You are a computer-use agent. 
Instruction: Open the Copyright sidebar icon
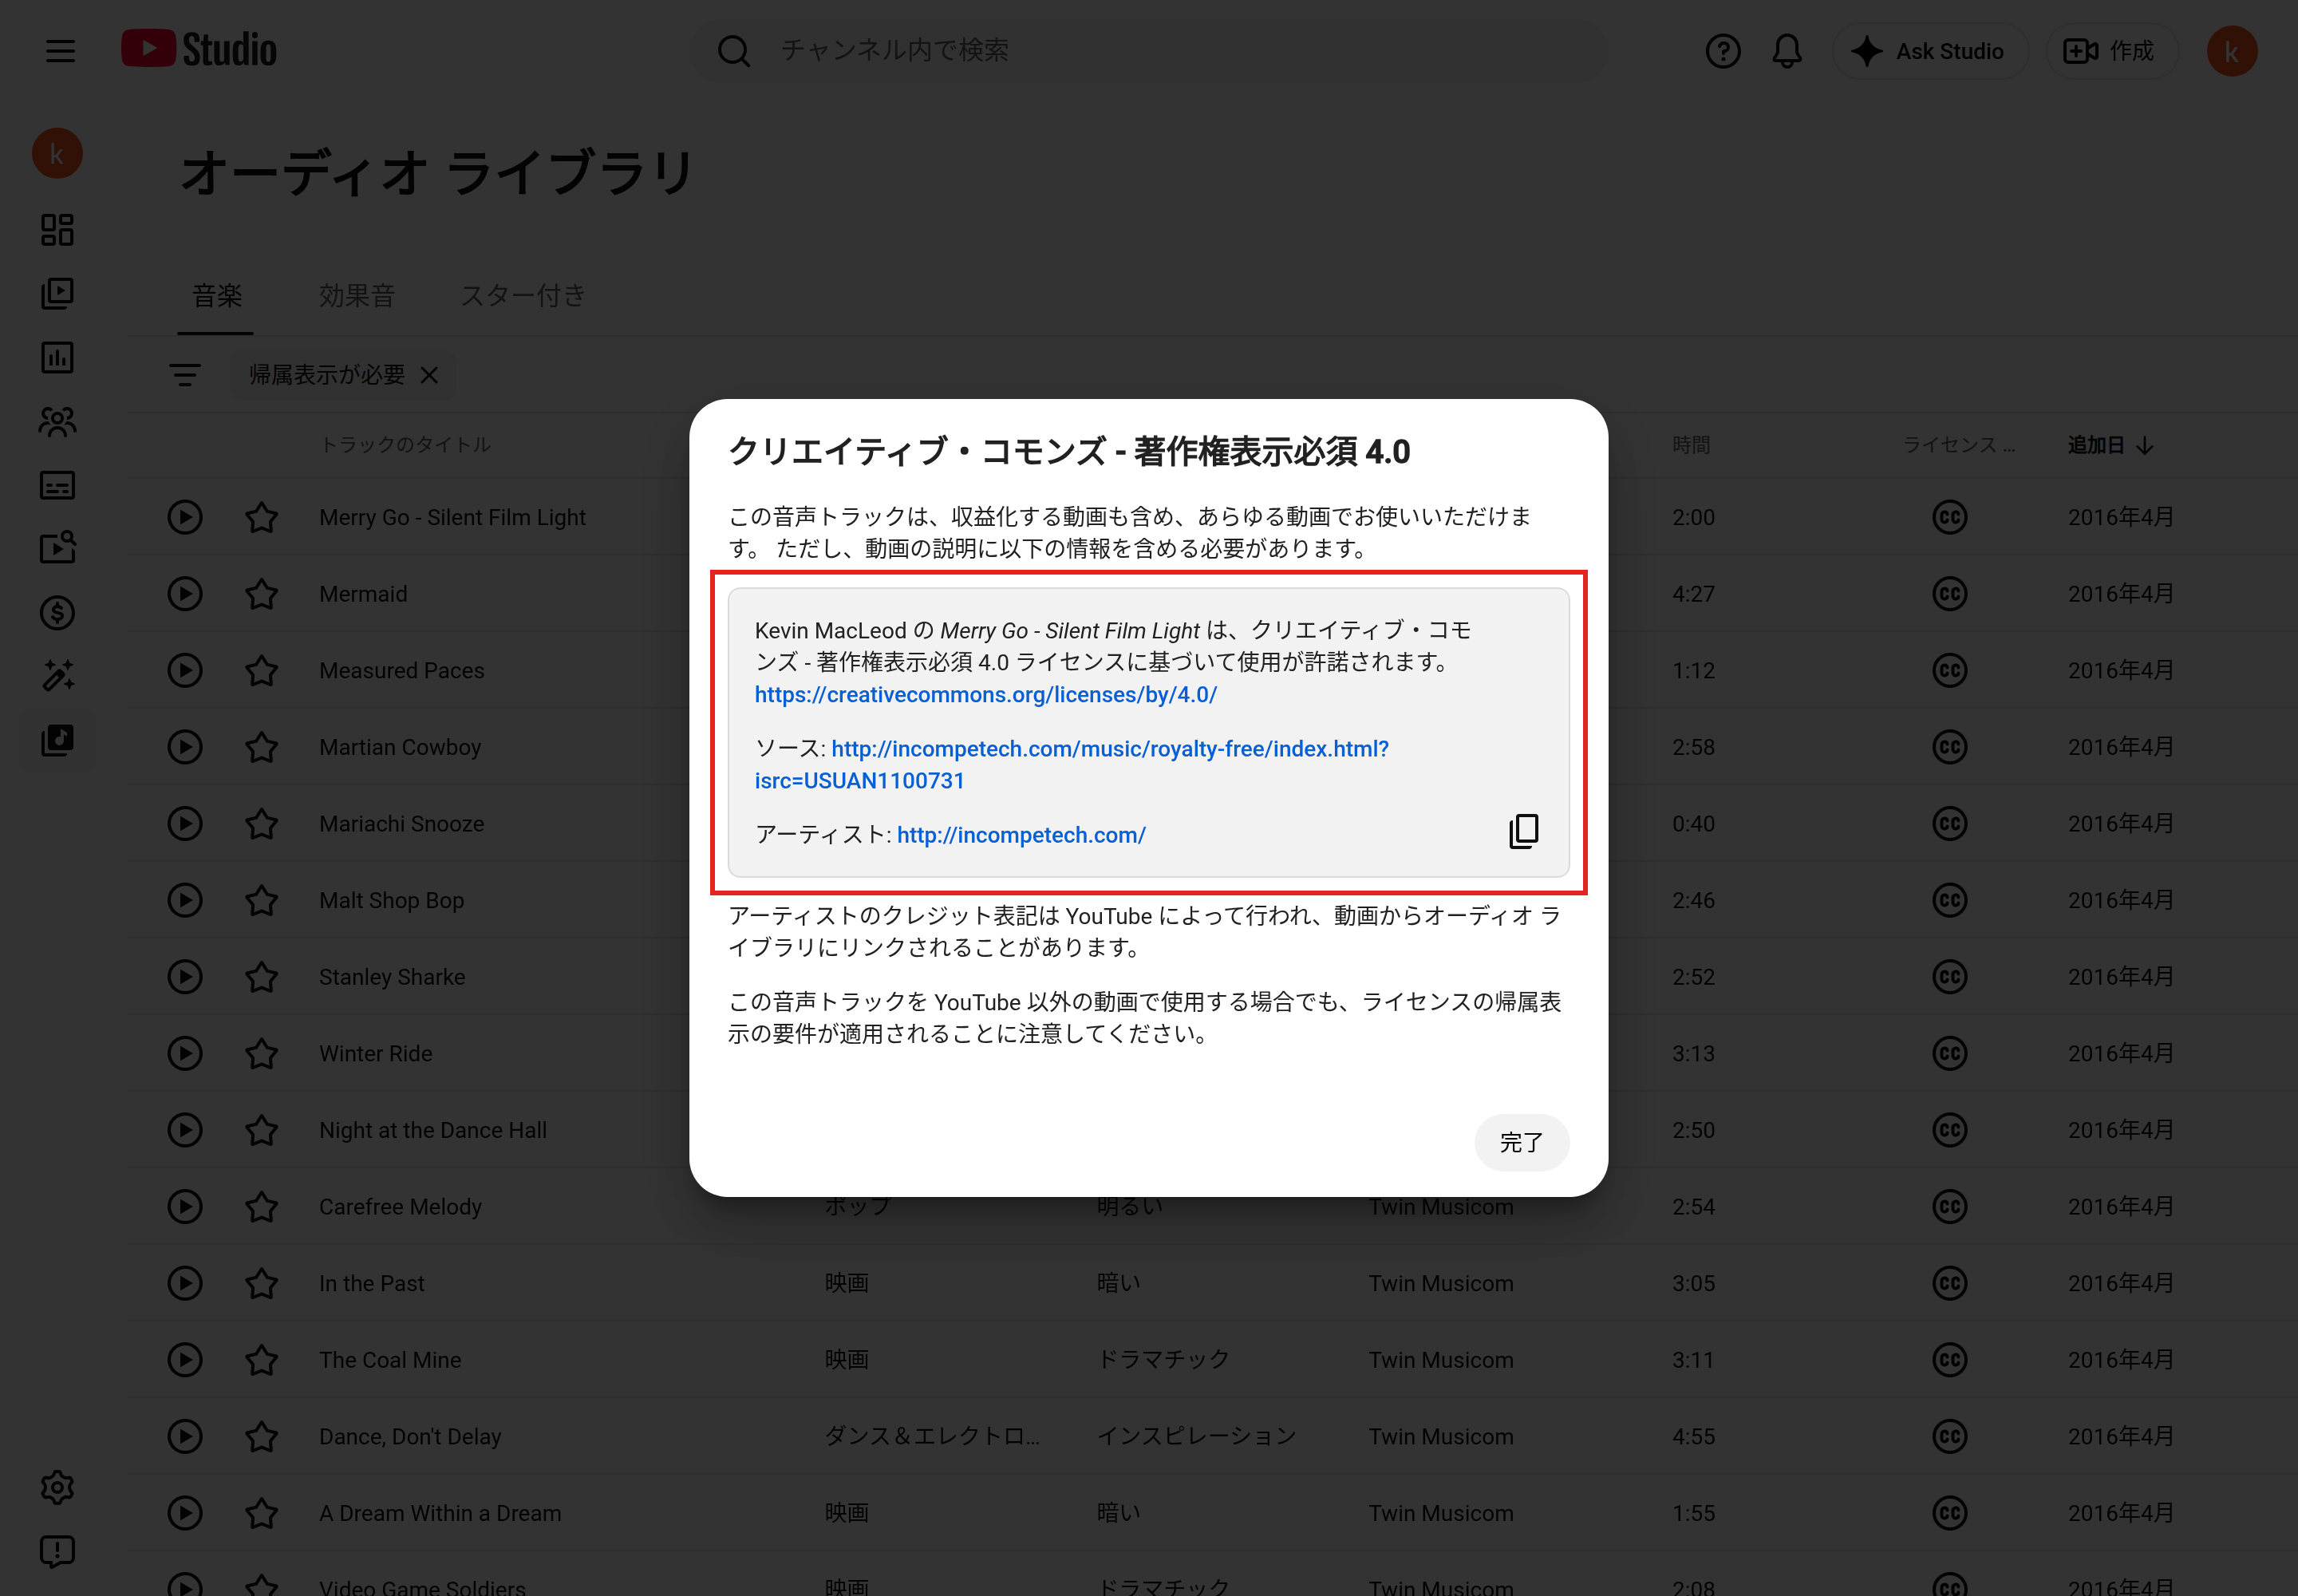pyautogui.click(x=57, y=548)
